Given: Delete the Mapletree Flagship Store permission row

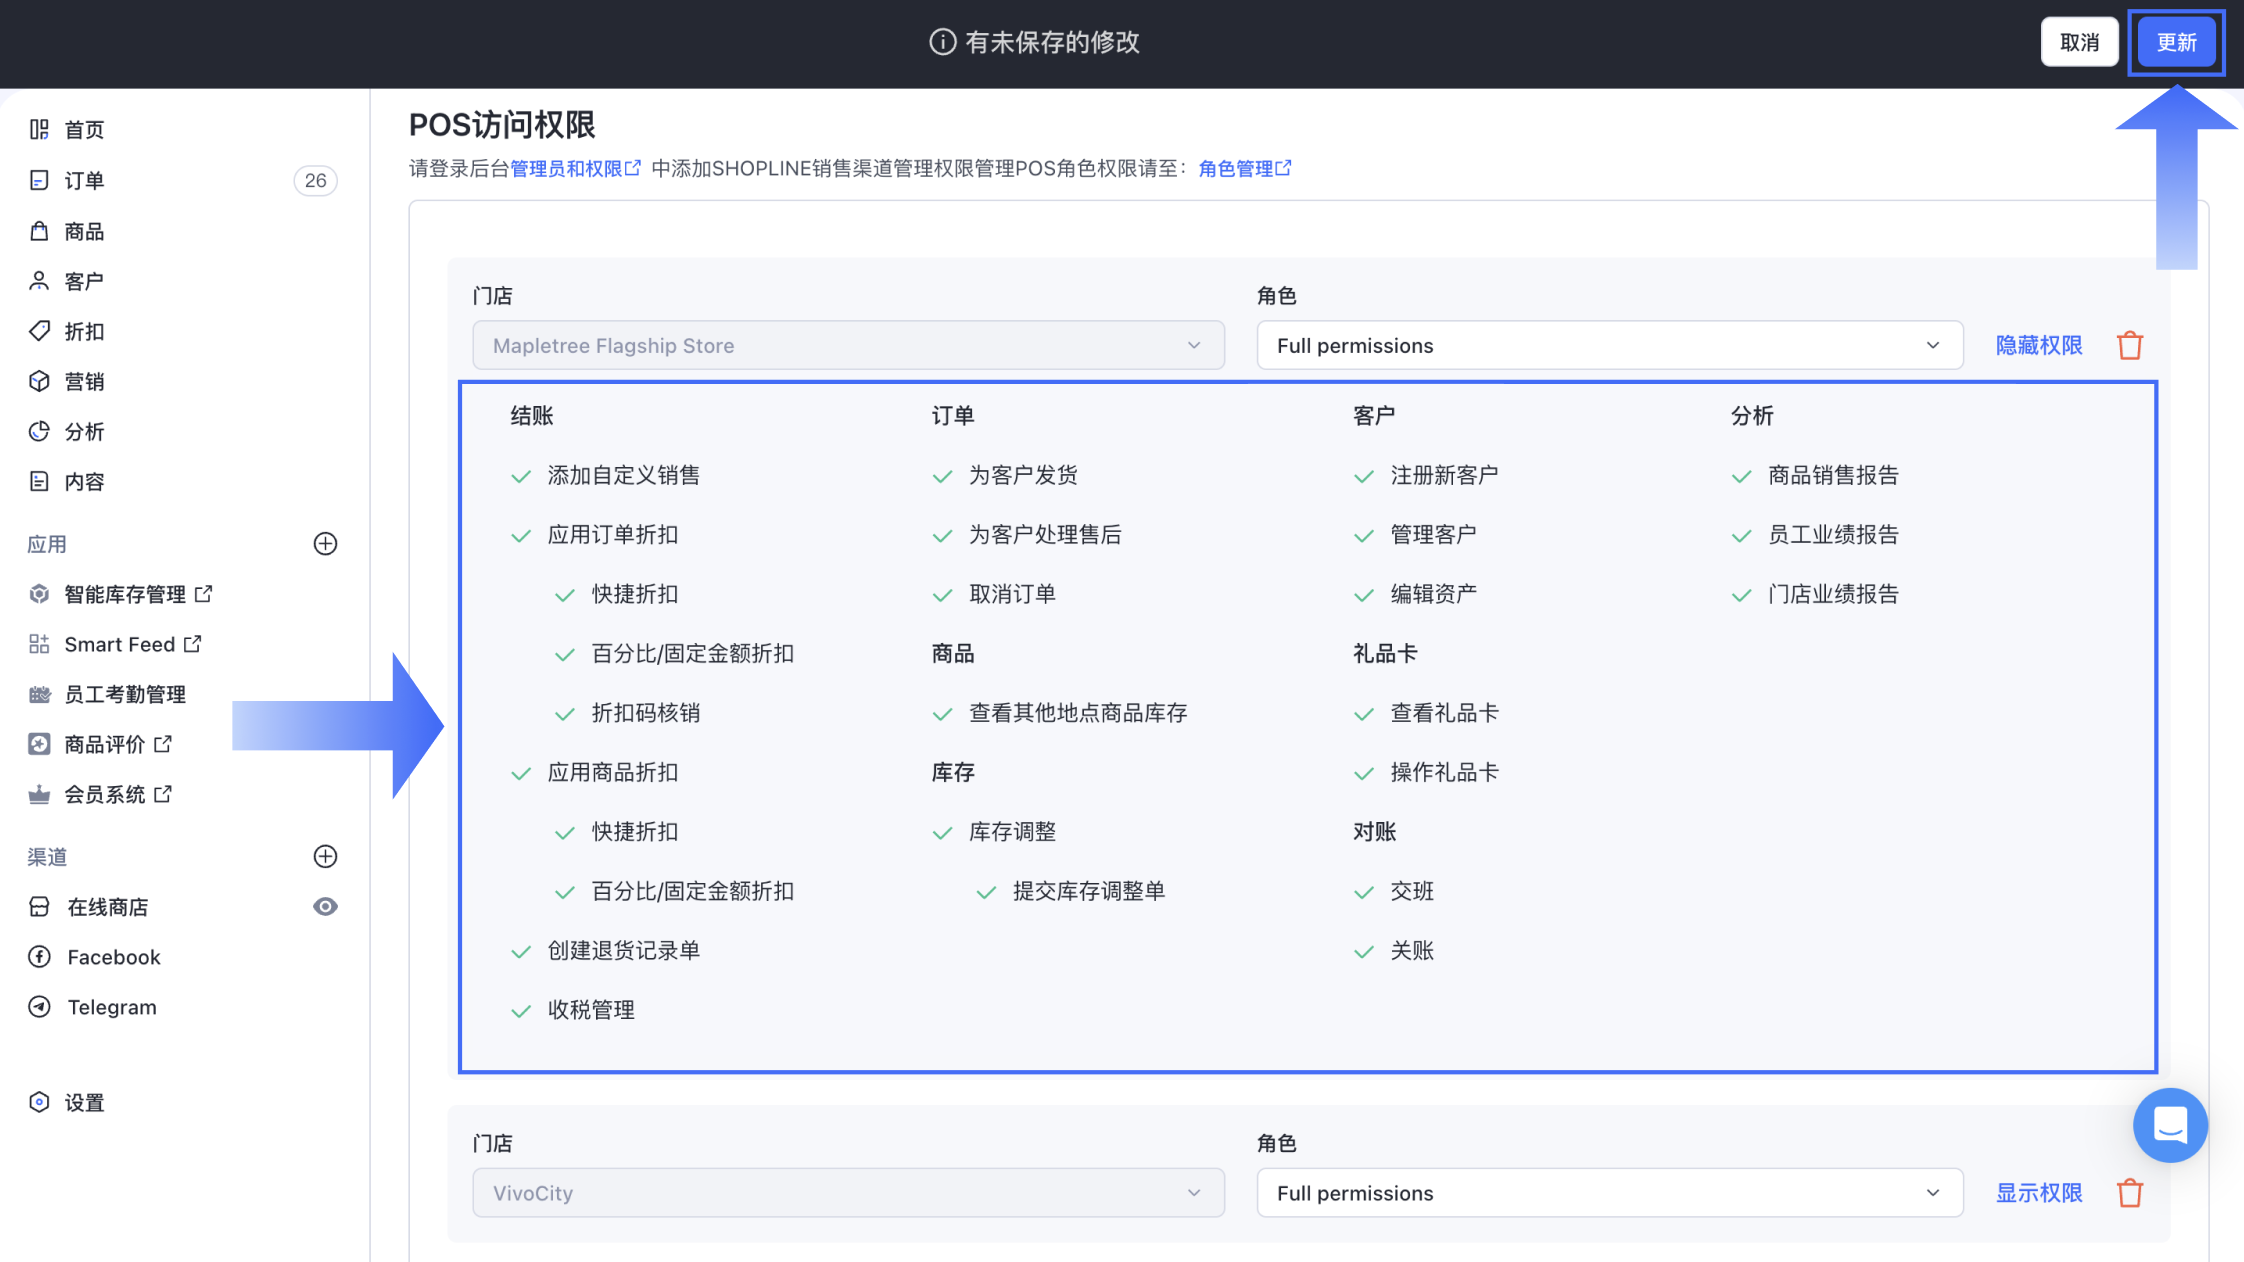Looking at the screenshot, I should tap(2129, 345).
